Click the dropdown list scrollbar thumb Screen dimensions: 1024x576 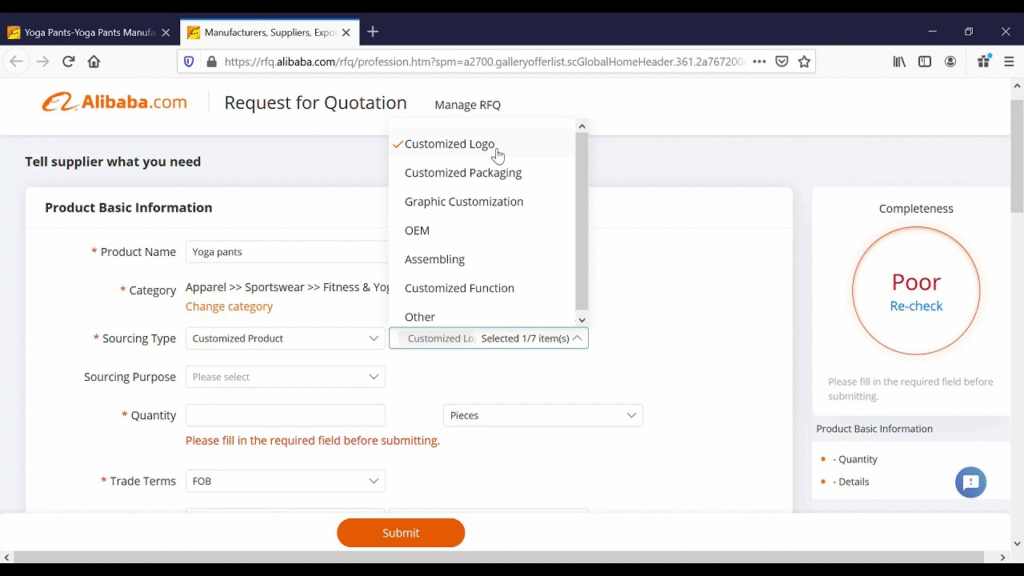[x=582, y=220]
